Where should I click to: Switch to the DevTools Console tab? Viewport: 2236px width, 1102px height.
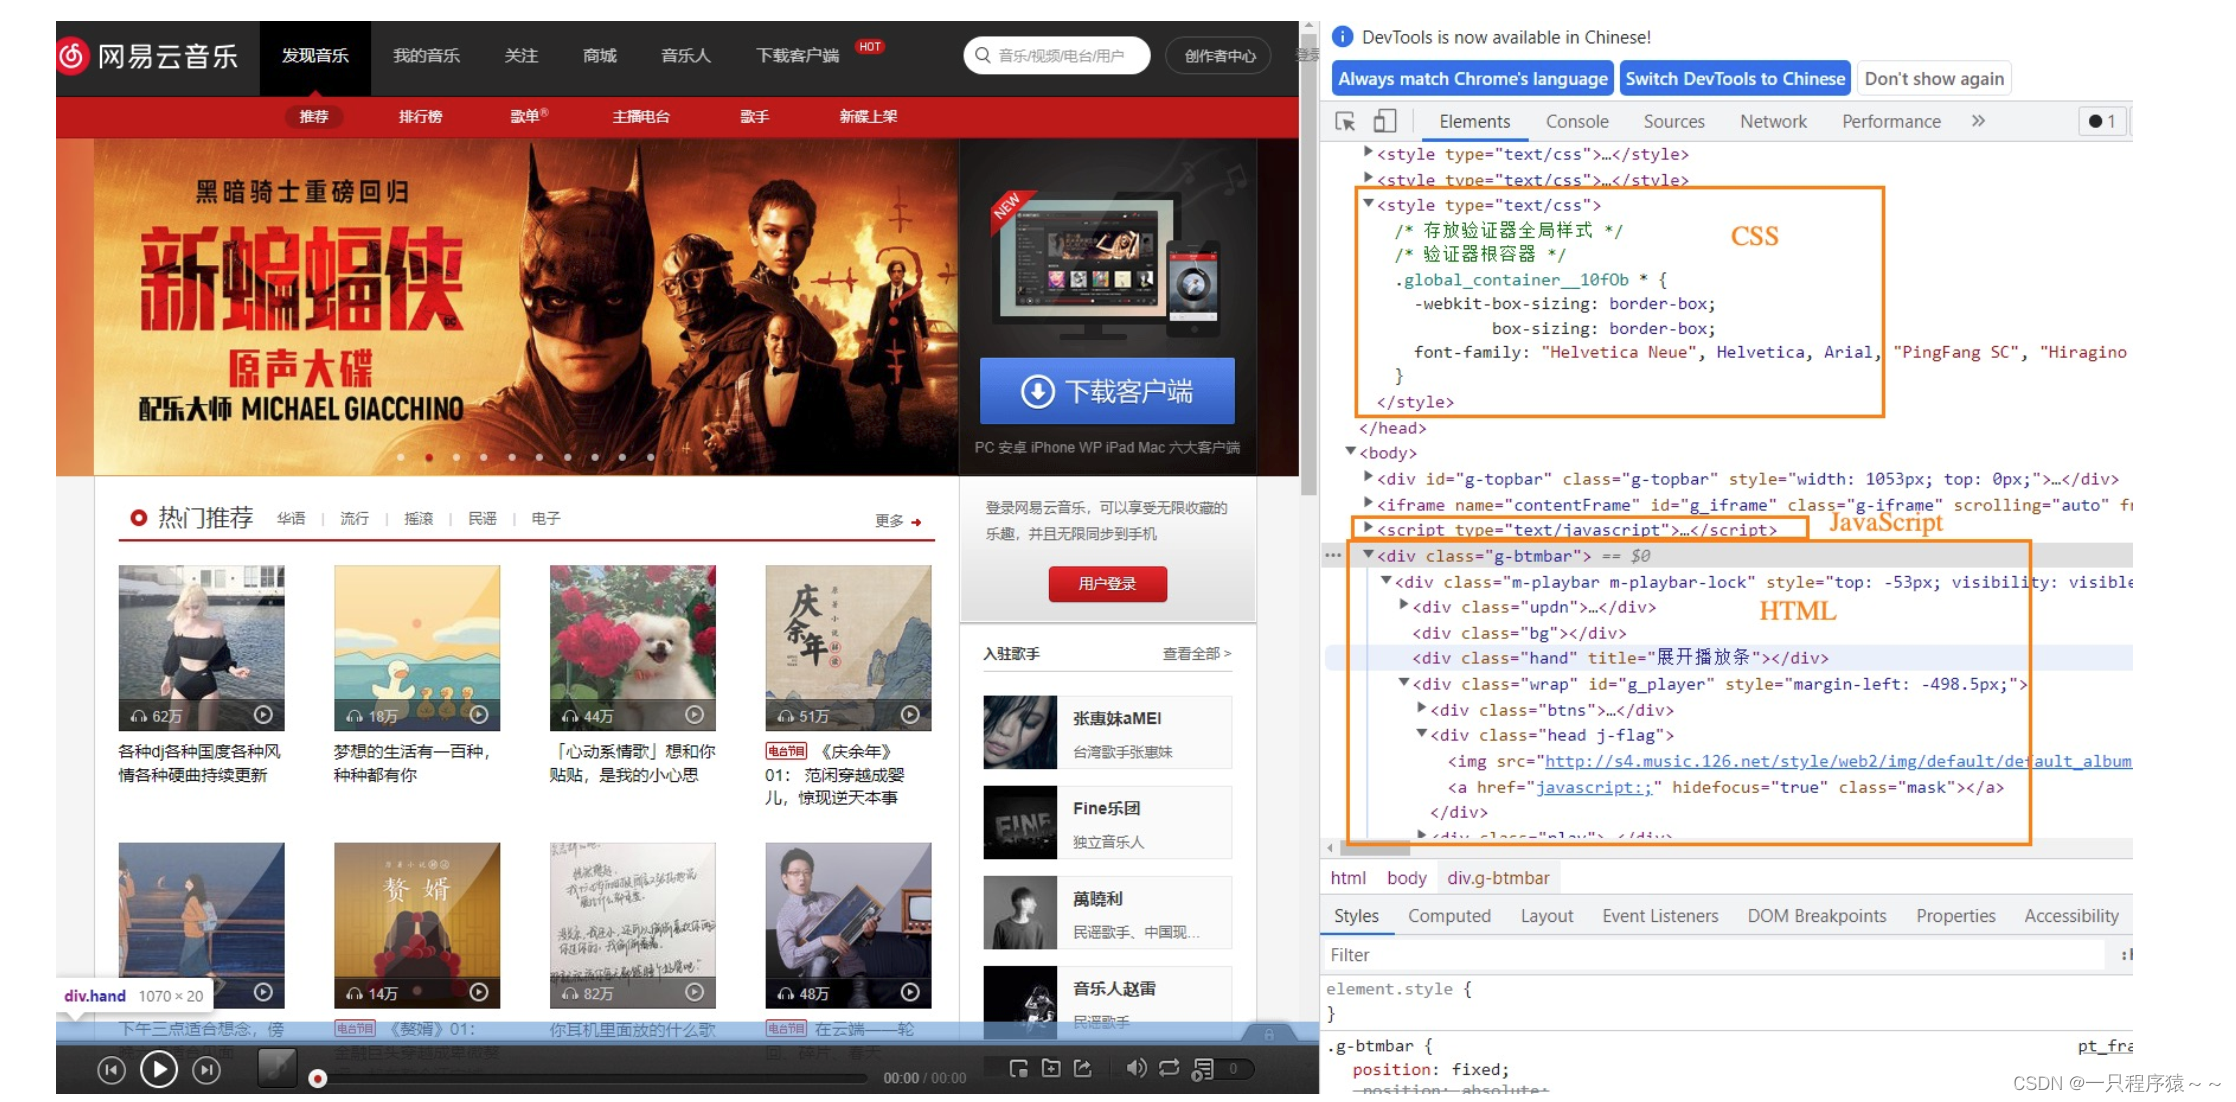pos(1577,121)
